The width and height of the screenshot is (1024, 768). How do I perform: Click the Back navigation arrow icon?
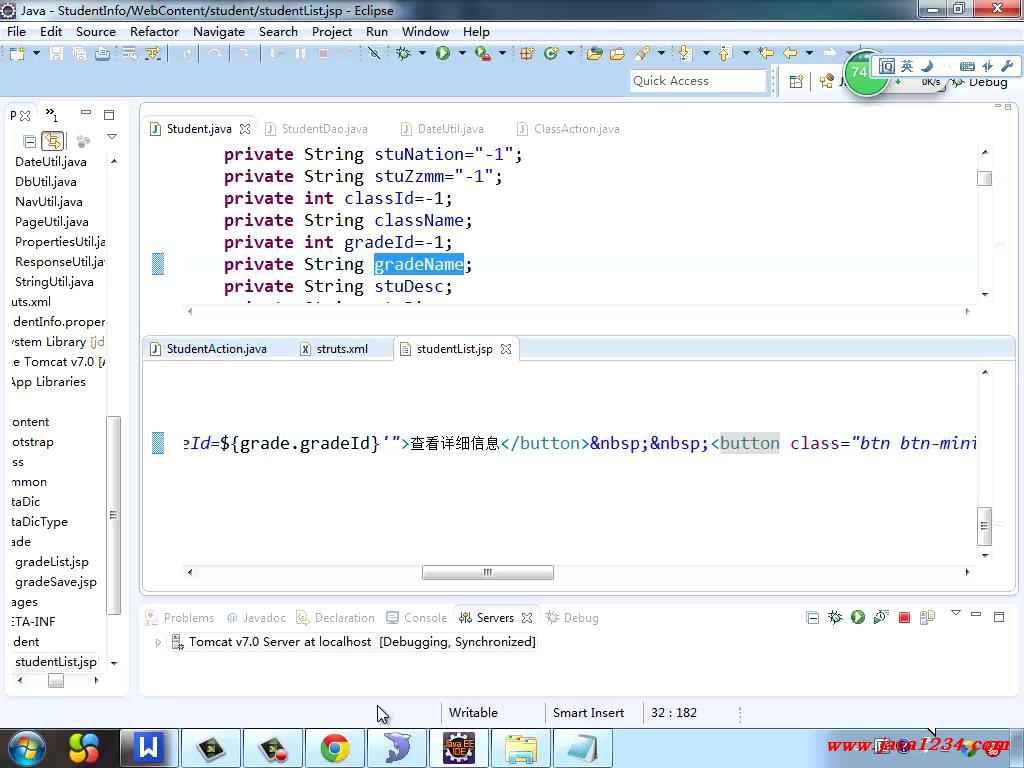(790, 54)
